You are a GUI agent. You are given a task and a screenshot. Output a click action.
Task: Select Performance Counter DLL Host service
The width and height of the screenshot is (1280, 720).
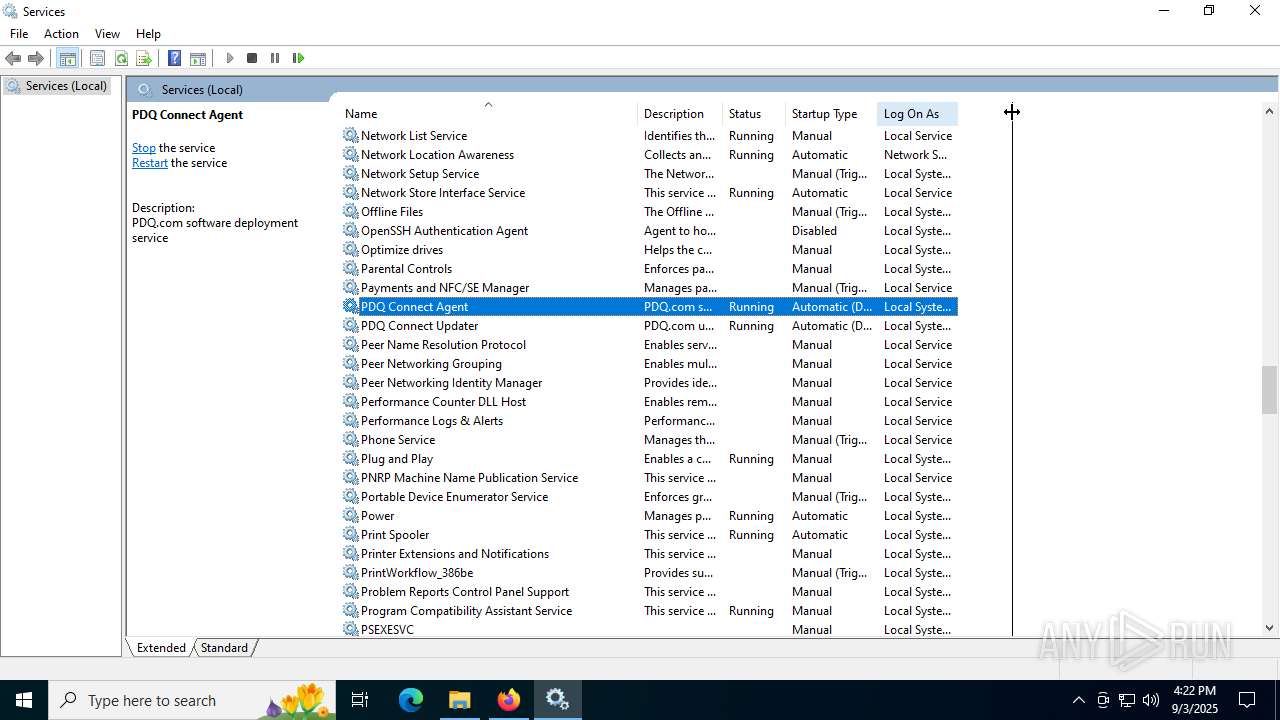tap(649, 401)
